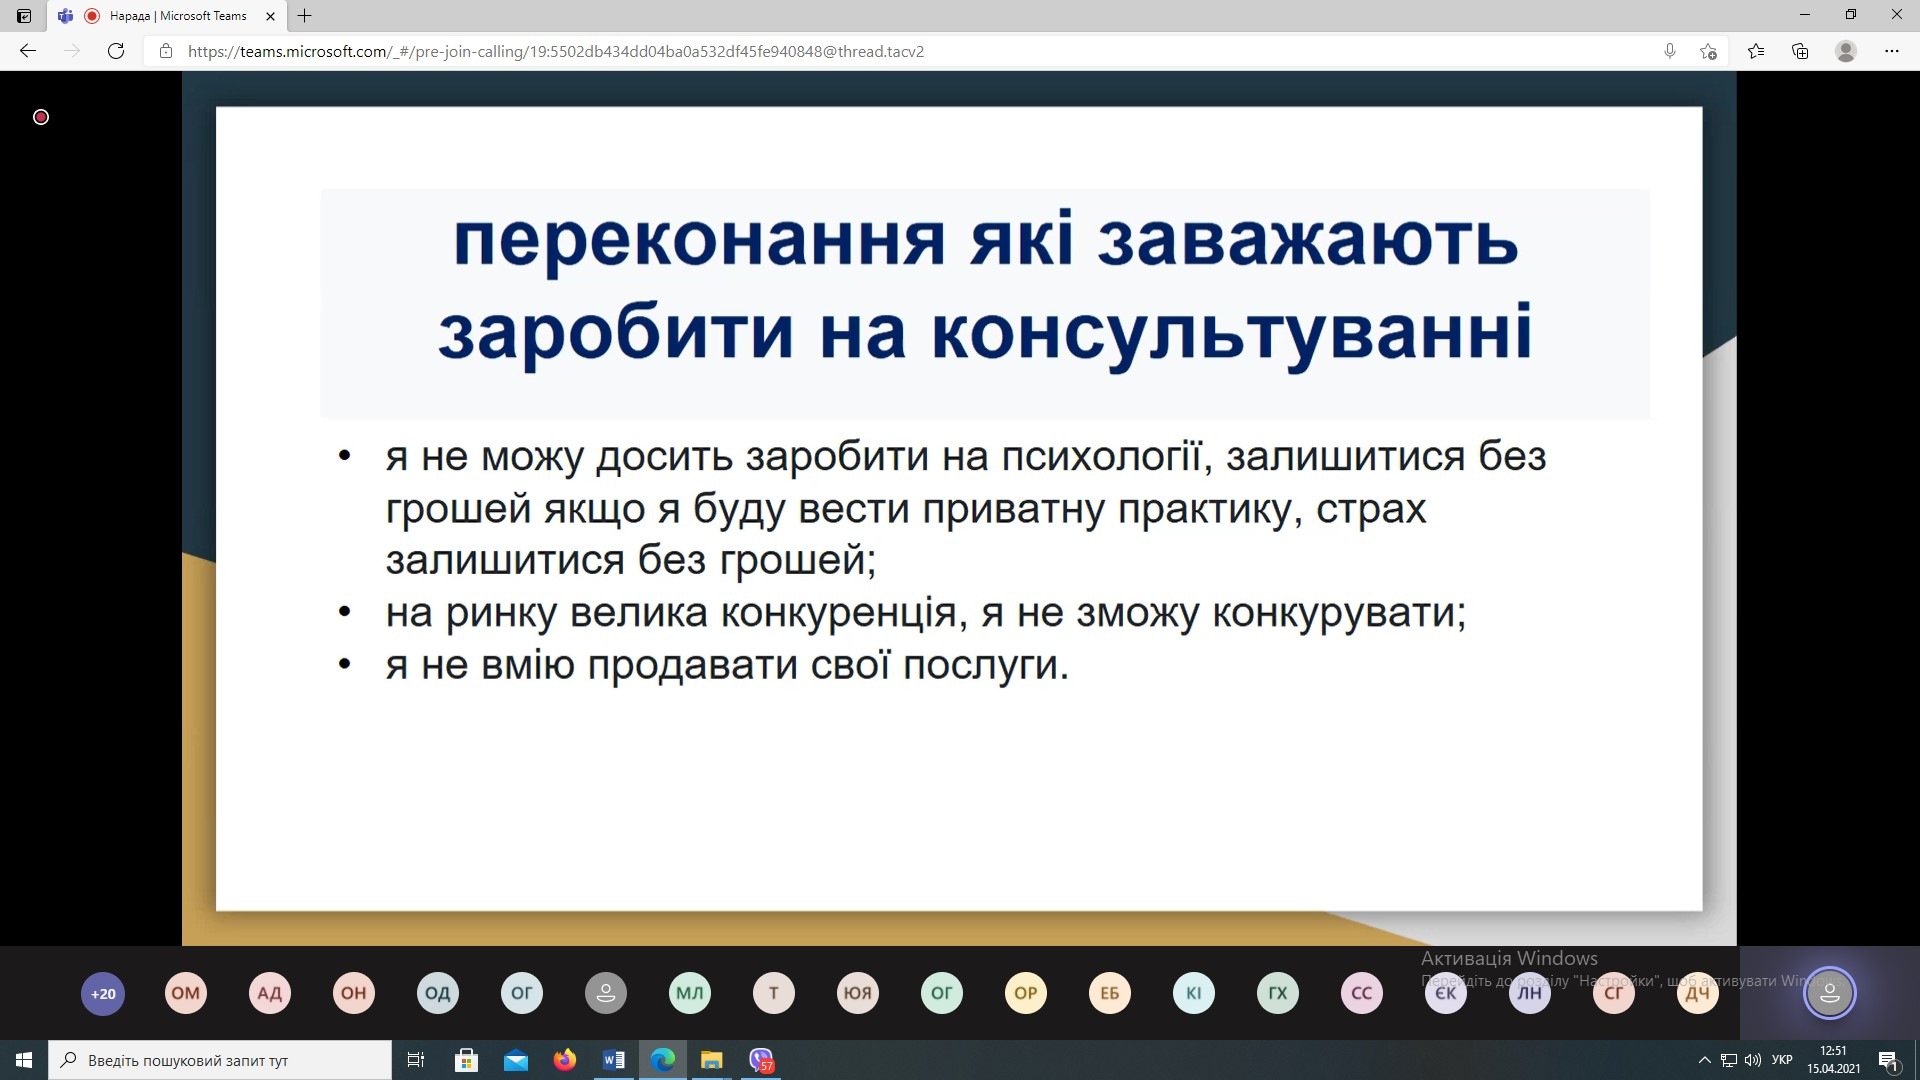View site information lock icon
The image size is (1920, 1080).
tap(166, 51)
